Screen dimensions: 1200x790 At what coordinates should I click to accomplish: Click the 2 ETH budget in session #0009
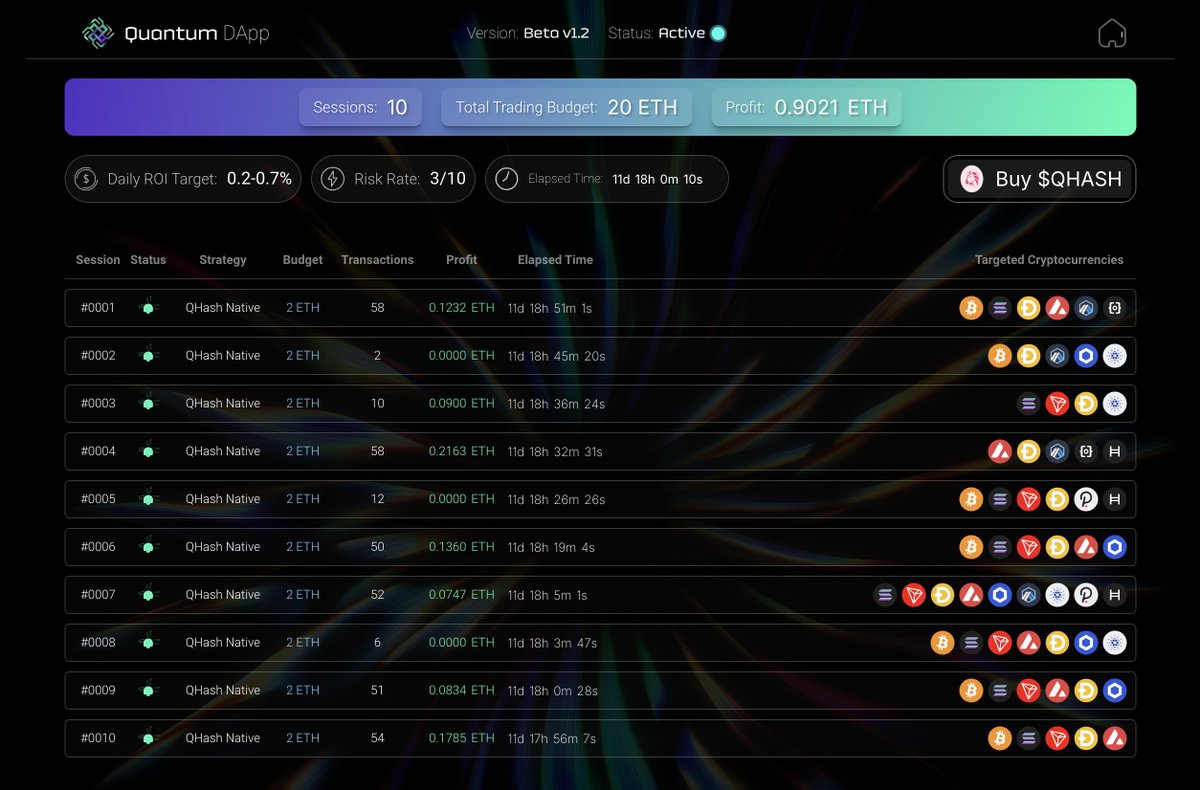303,690
